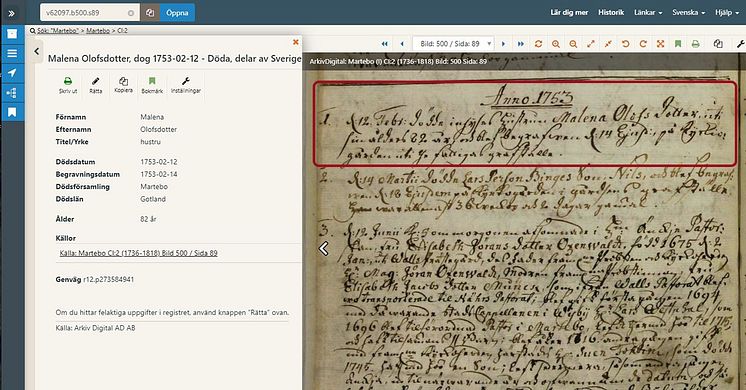Screen dimensions: 746x390
Task: Open the Bild 500 / Sida 89 dropdown
Action: point(453,44)
